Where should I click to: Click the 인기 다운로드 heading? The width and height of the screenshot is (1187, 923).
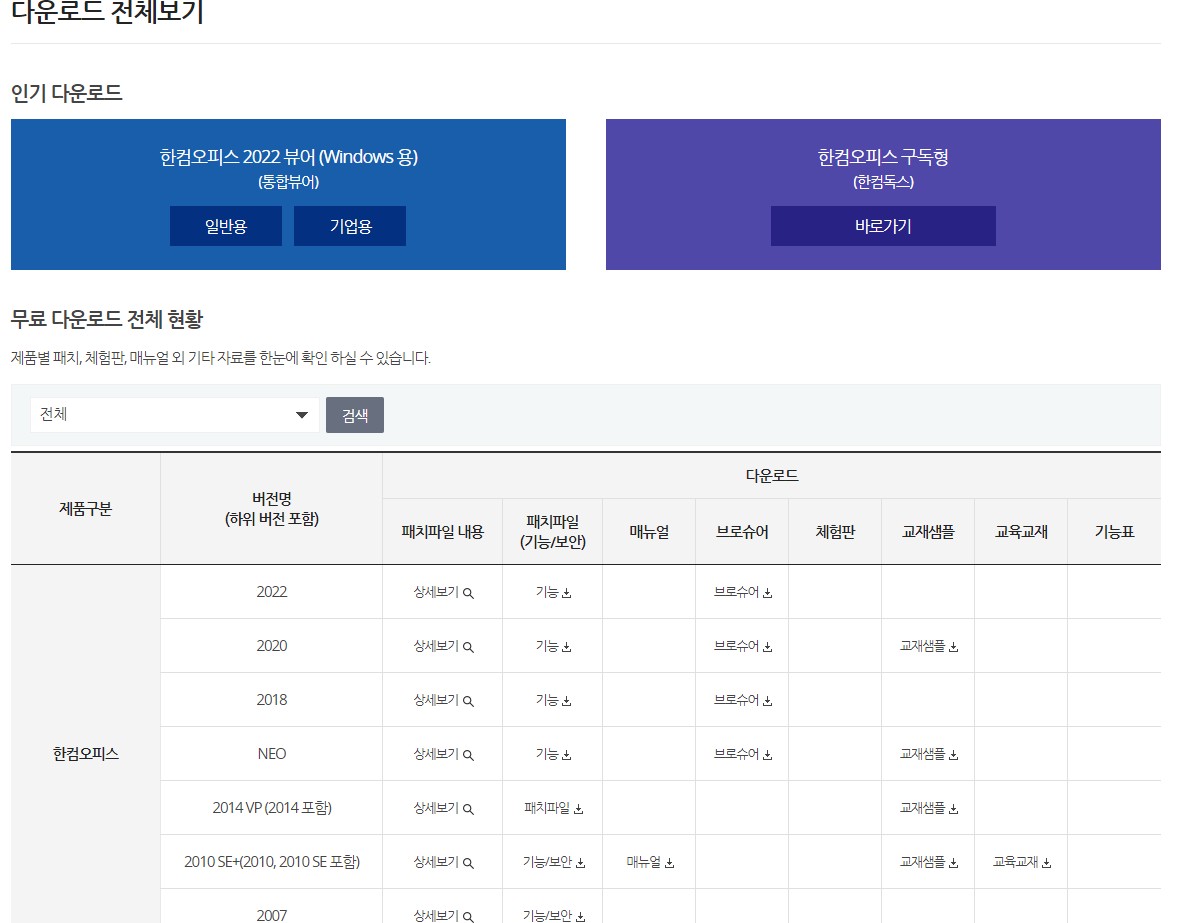pyautogui.click(x=67, y=93)
